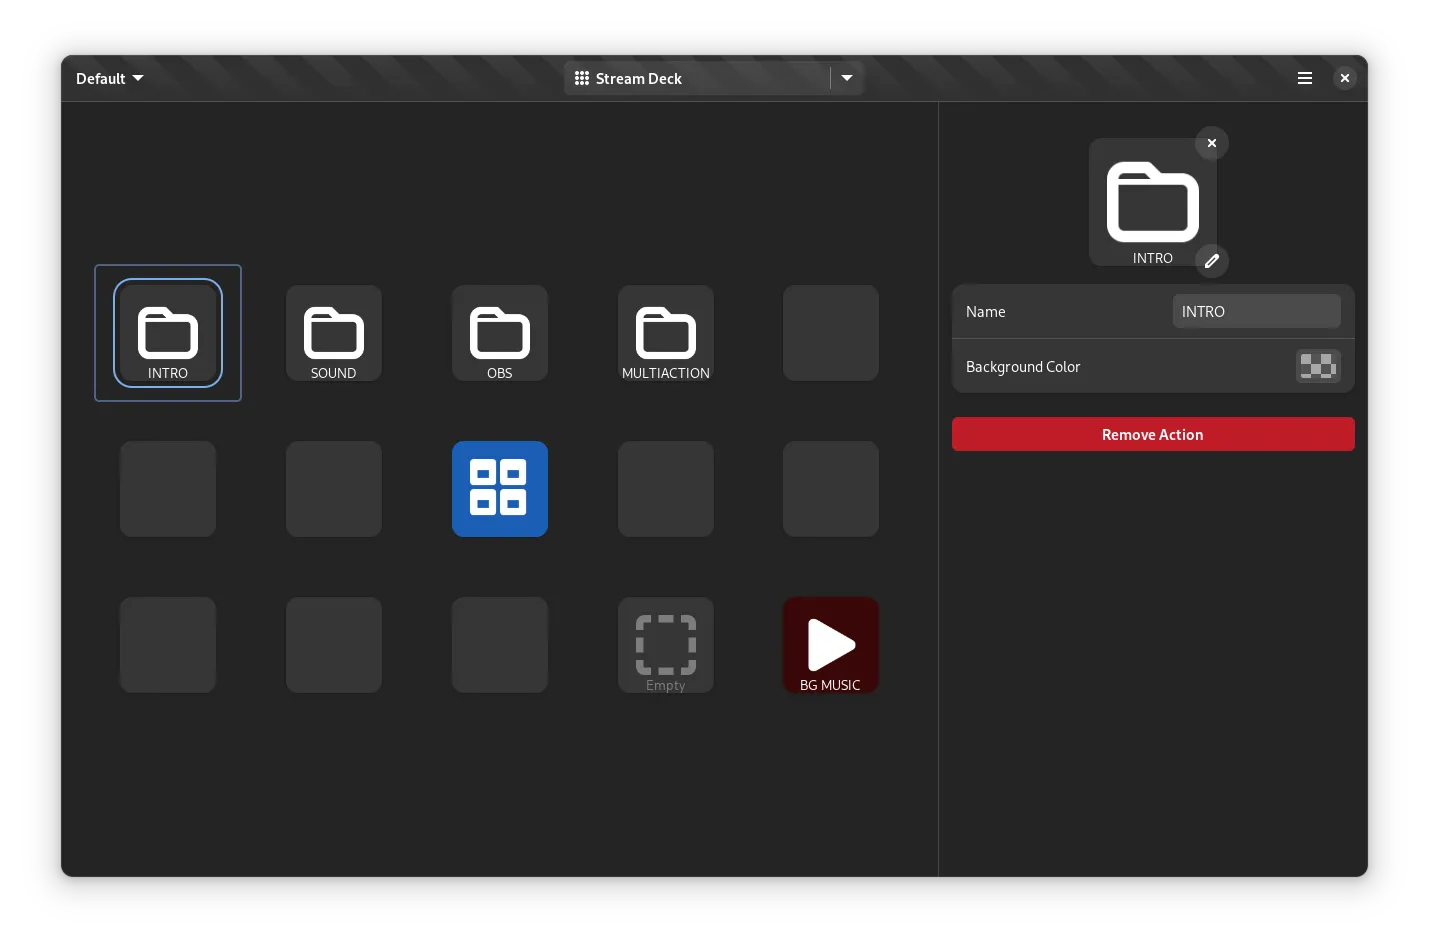The height and width of the screenshot is (944, 1429).
Task: Select the INTRO folder key
Action: coord(168,333)
